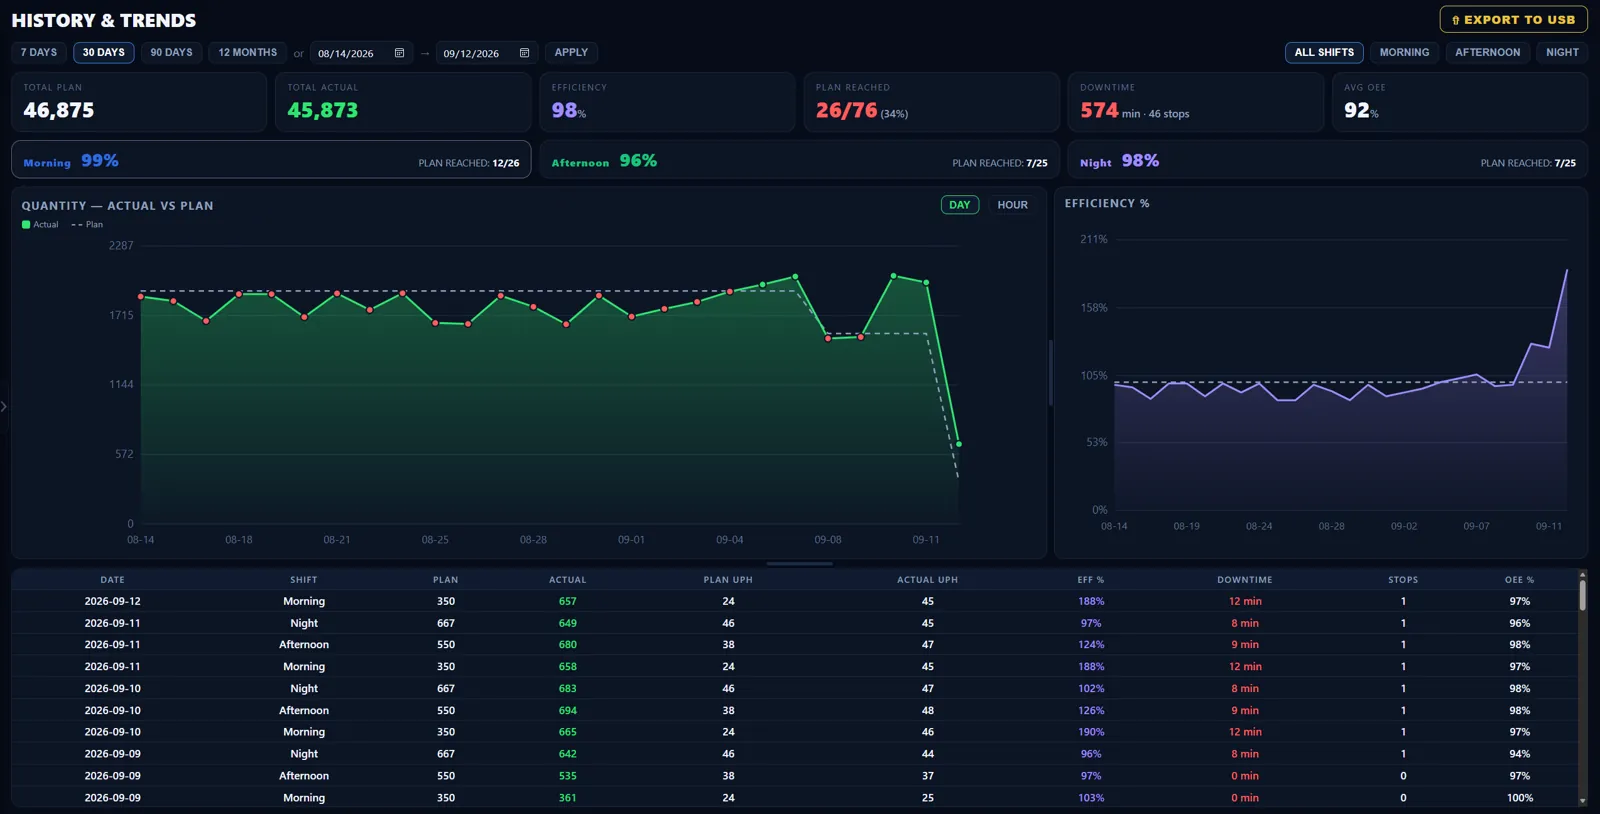Open the start date calendar picker icon

(399, 53)
